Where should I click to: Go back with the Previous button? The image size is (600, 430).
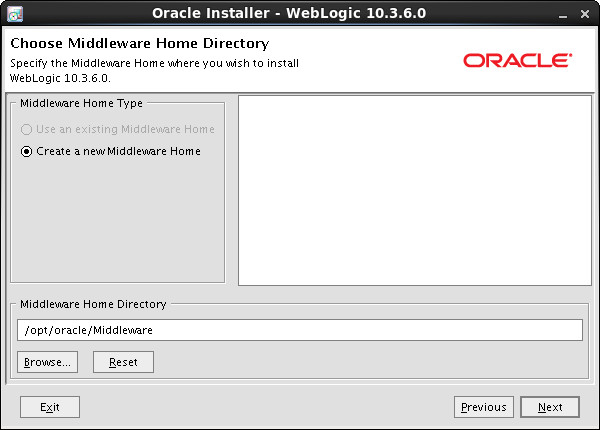coord(484,407)
